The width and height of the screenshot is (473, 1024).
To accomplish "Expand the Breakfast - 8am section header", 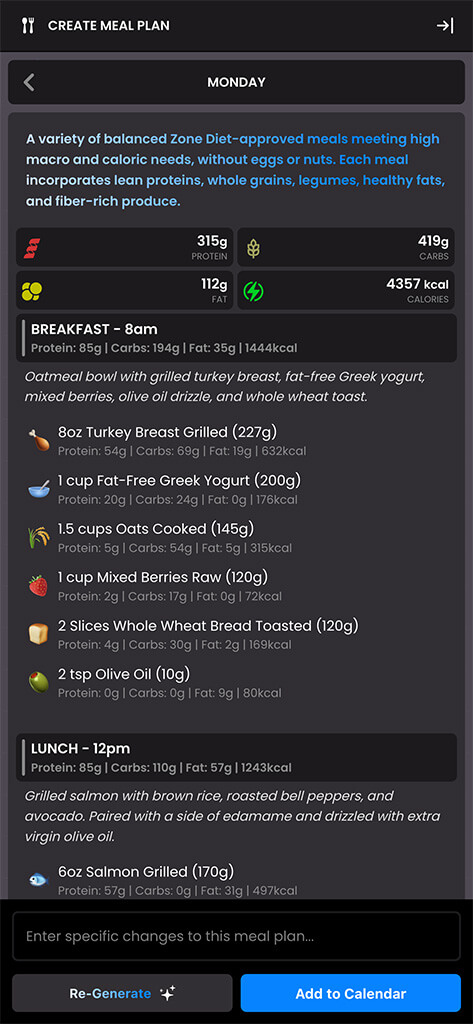I will [x=236, y=338].
